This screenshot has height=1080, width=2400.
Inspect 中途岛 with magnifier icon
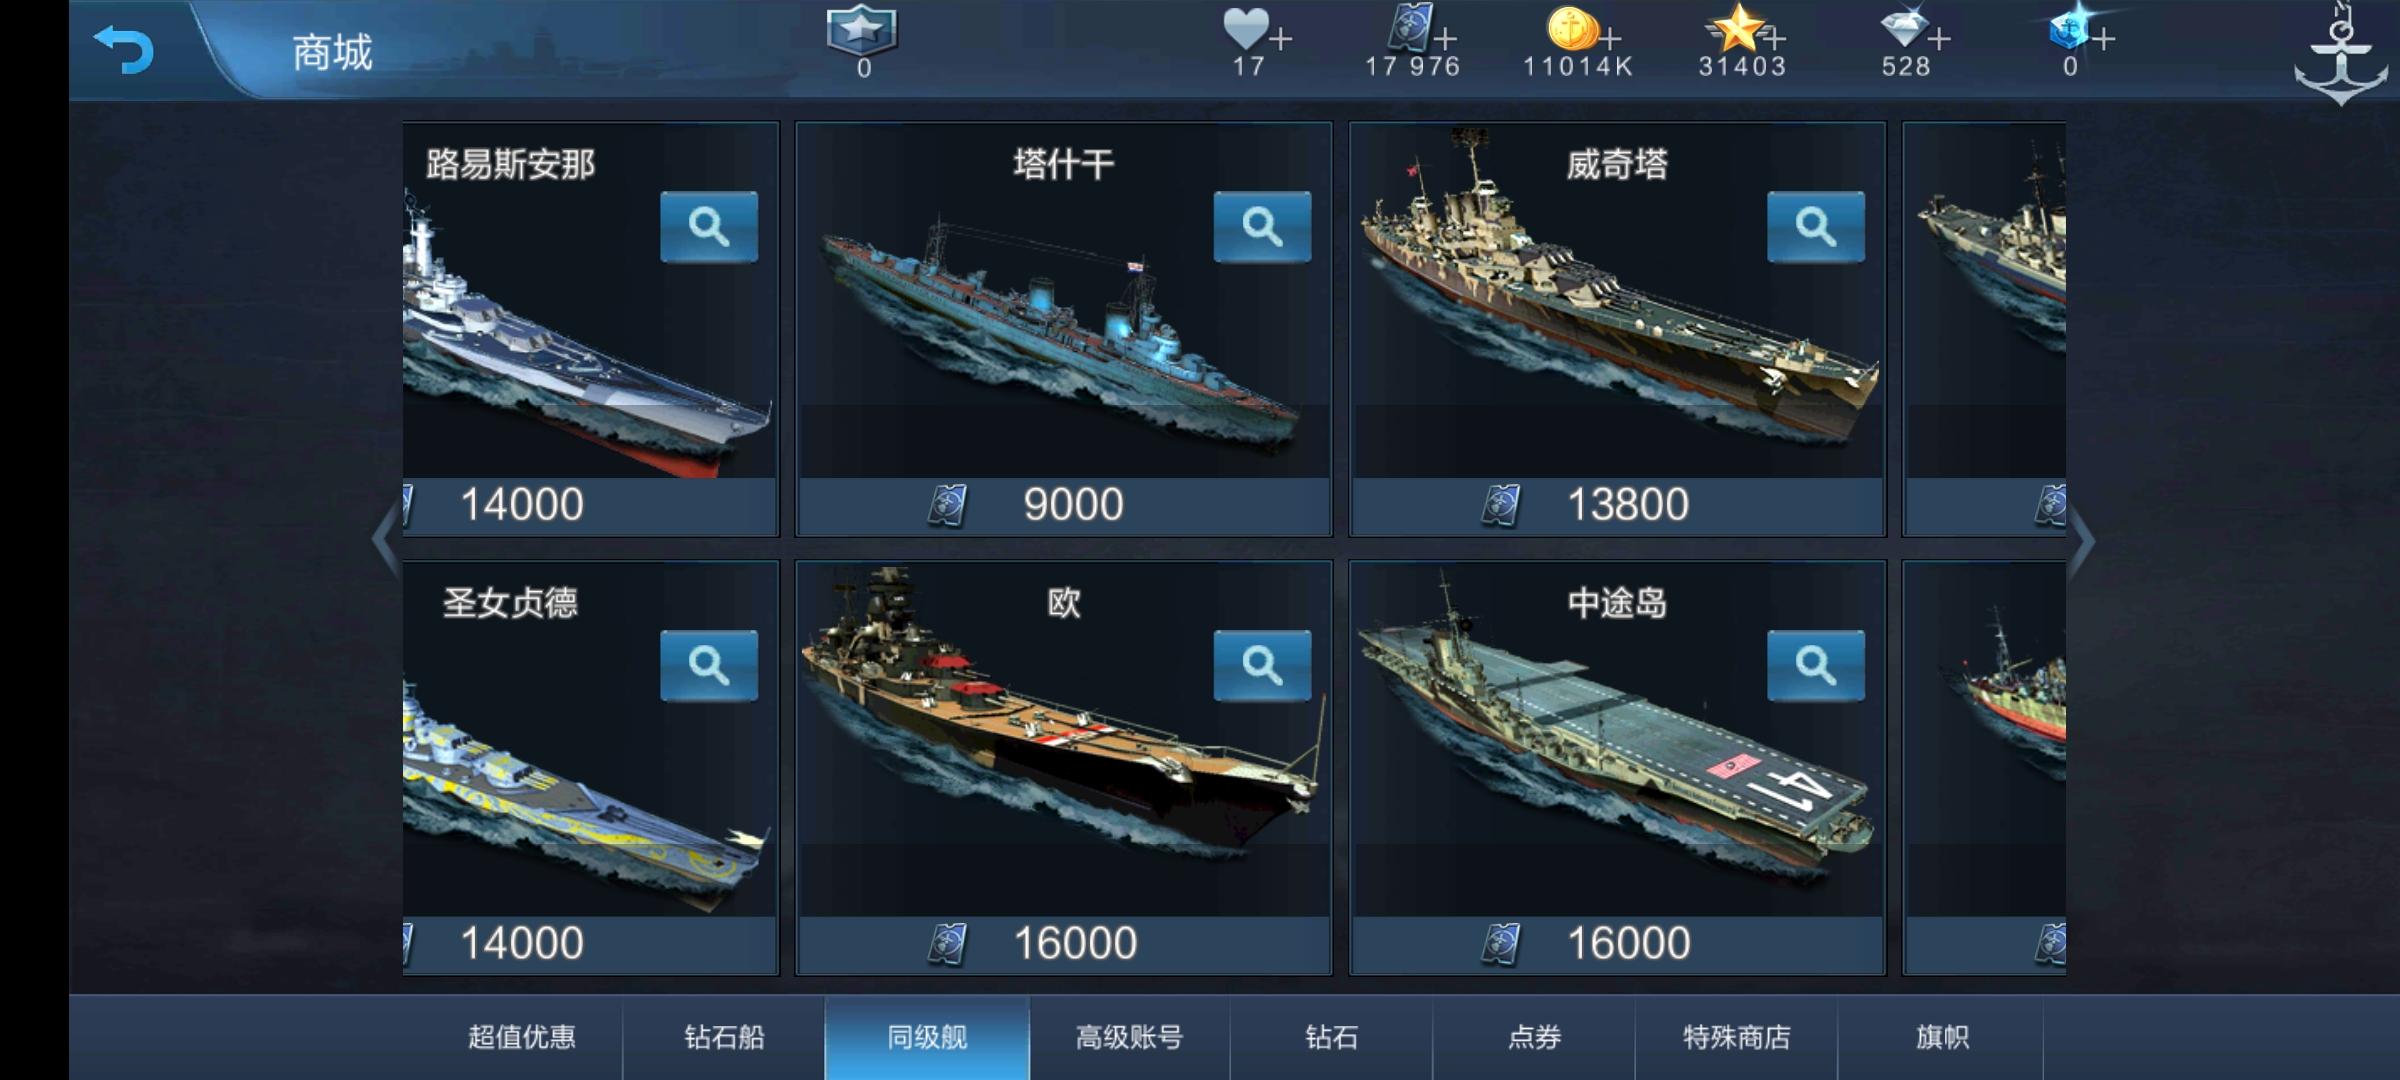pyautogui.click(x=1815, y=666)
